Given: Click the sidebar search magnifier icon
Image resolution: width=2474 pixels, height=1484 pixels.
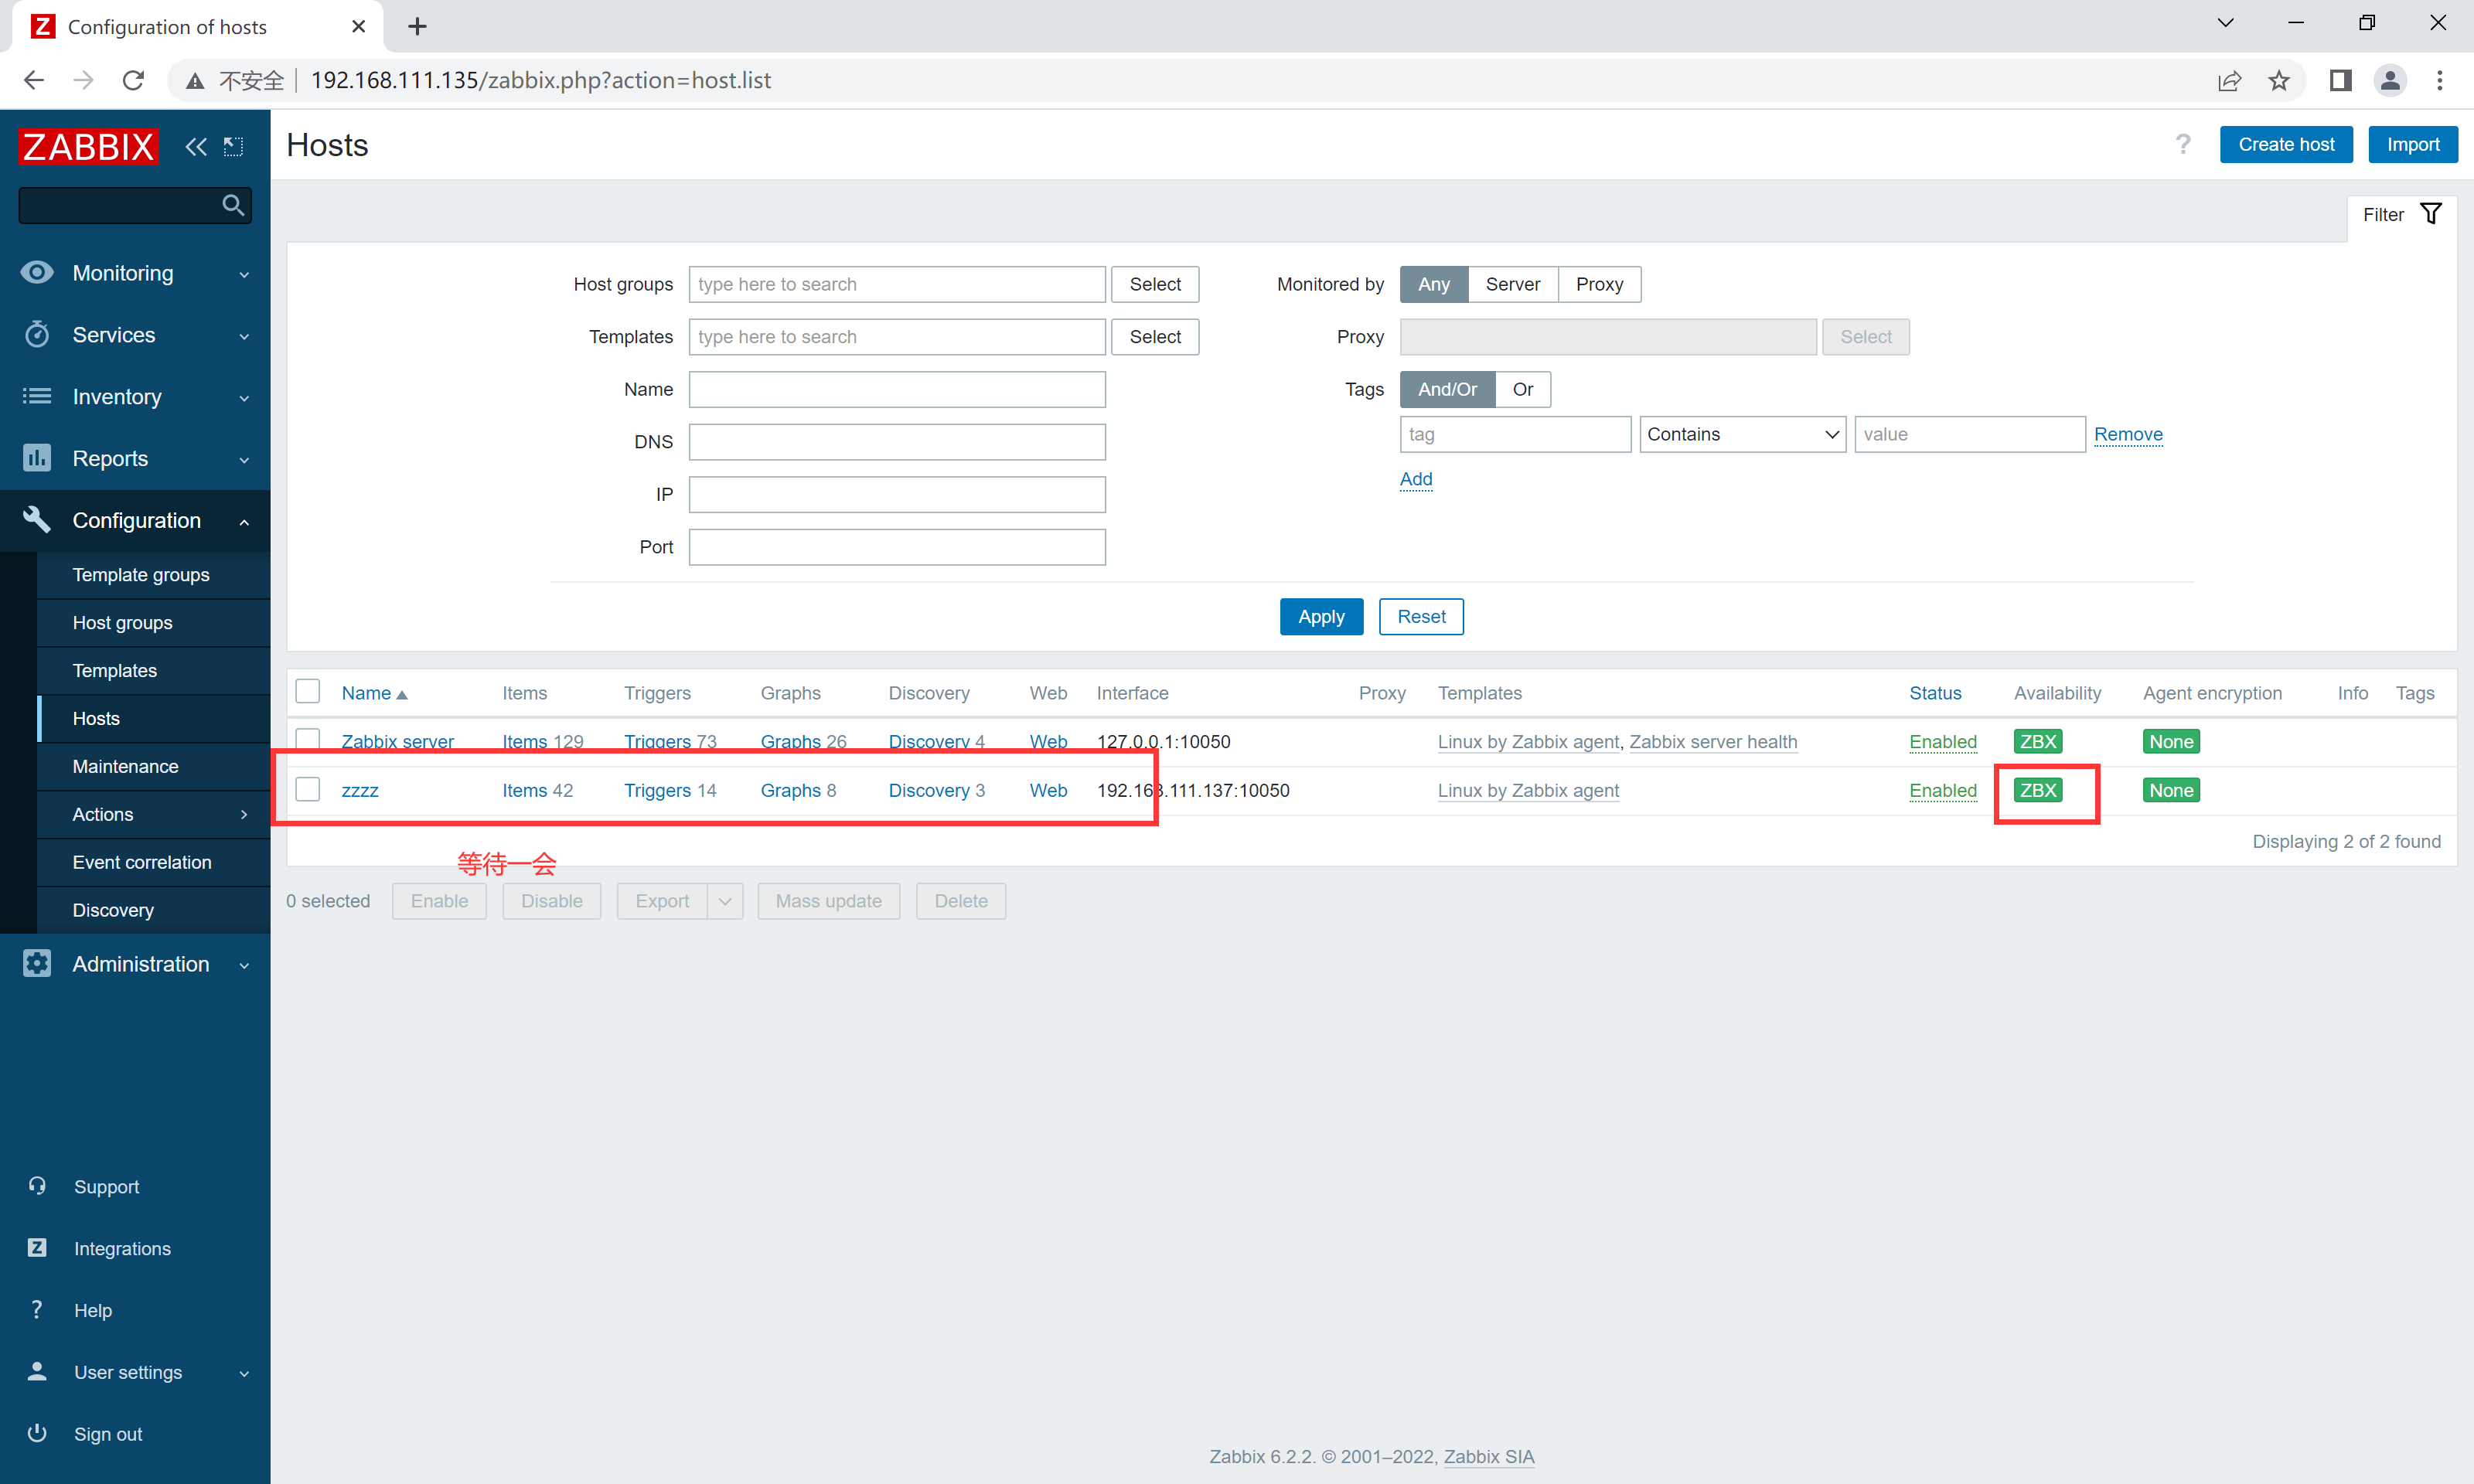Looking at the screenshot, I should click(x=233, y=205).
